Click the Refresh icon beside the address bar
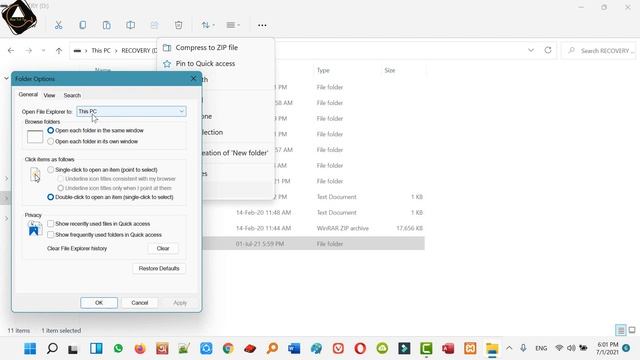 click(548, 50)
